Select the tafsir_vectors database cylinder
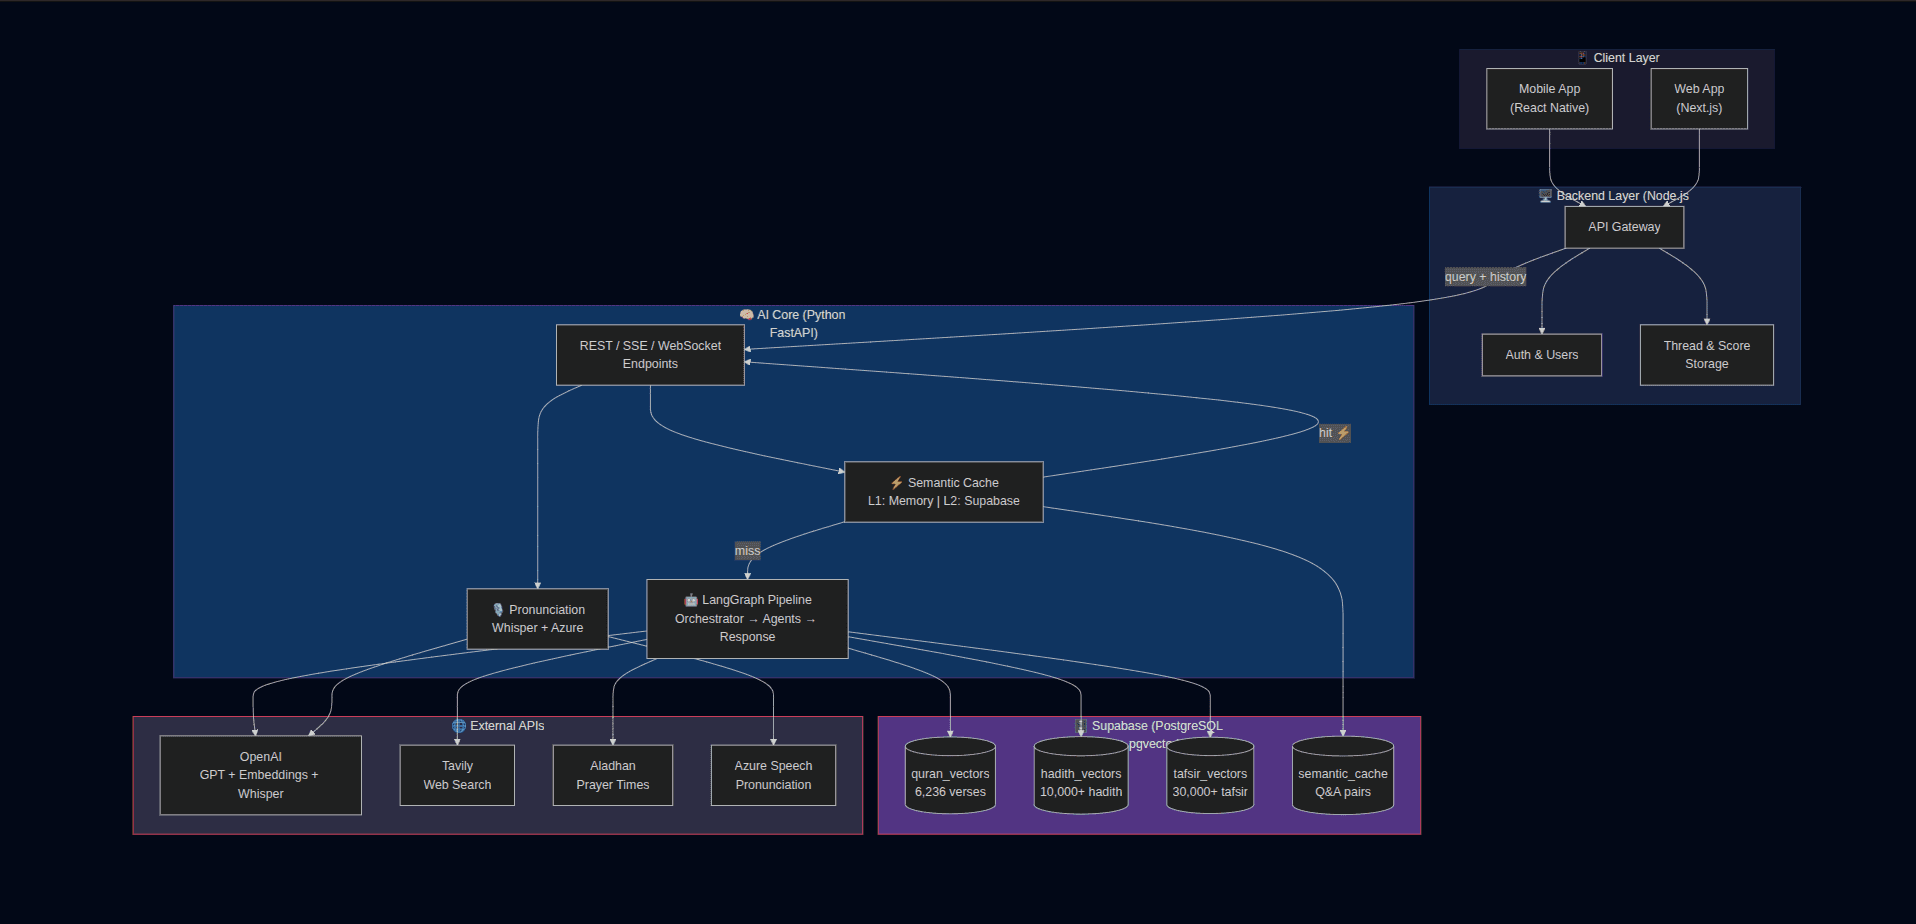Image resolution: width=1916 pixels, height=924 pixels. tap(1210, 776)
